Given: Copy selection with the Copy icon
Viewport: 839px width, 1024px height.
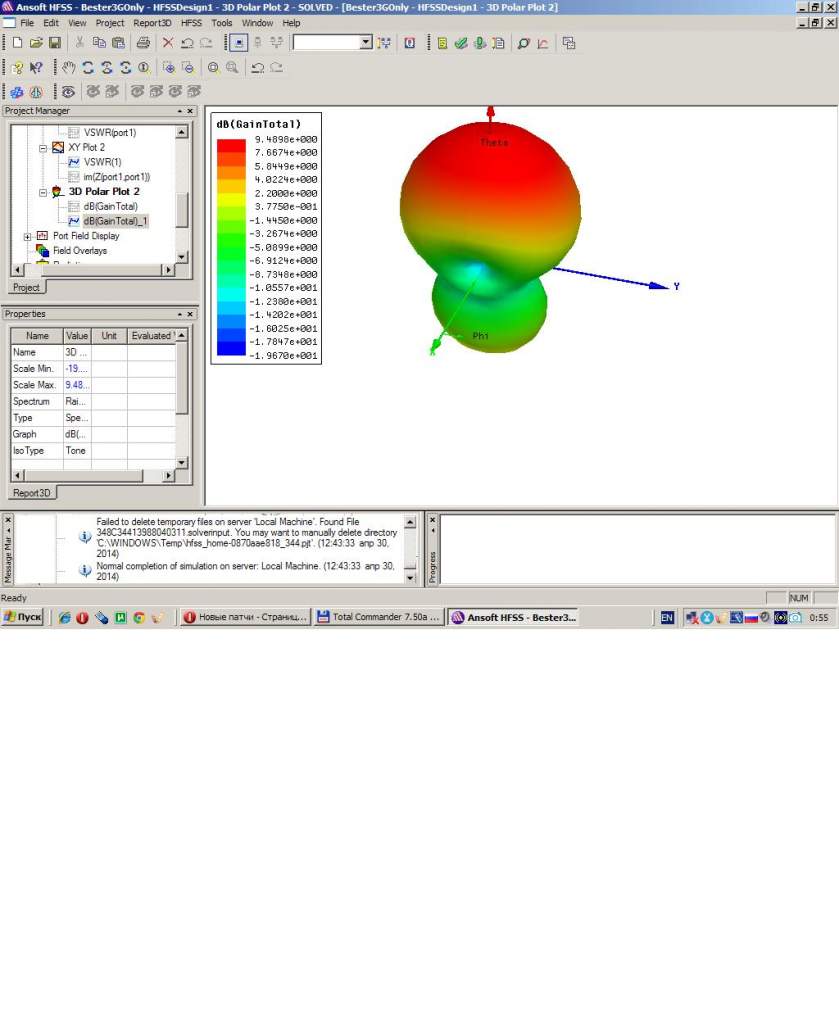Looking at the screenshot, I should click(x=99, y=43).
